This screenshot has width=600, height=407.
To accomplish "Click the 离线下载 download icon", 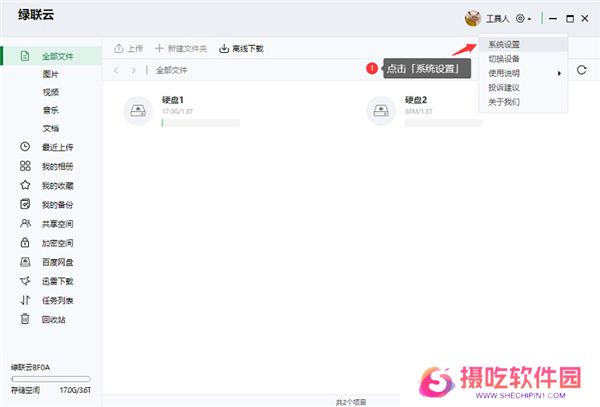I will coord(224,49).
